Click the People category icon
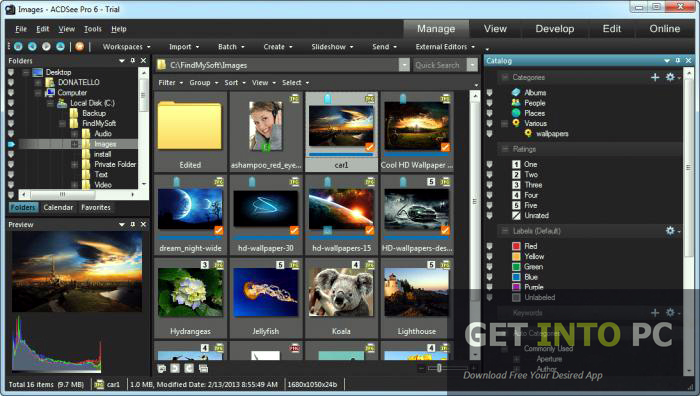The image size is (700, 396). pos(516,103)
